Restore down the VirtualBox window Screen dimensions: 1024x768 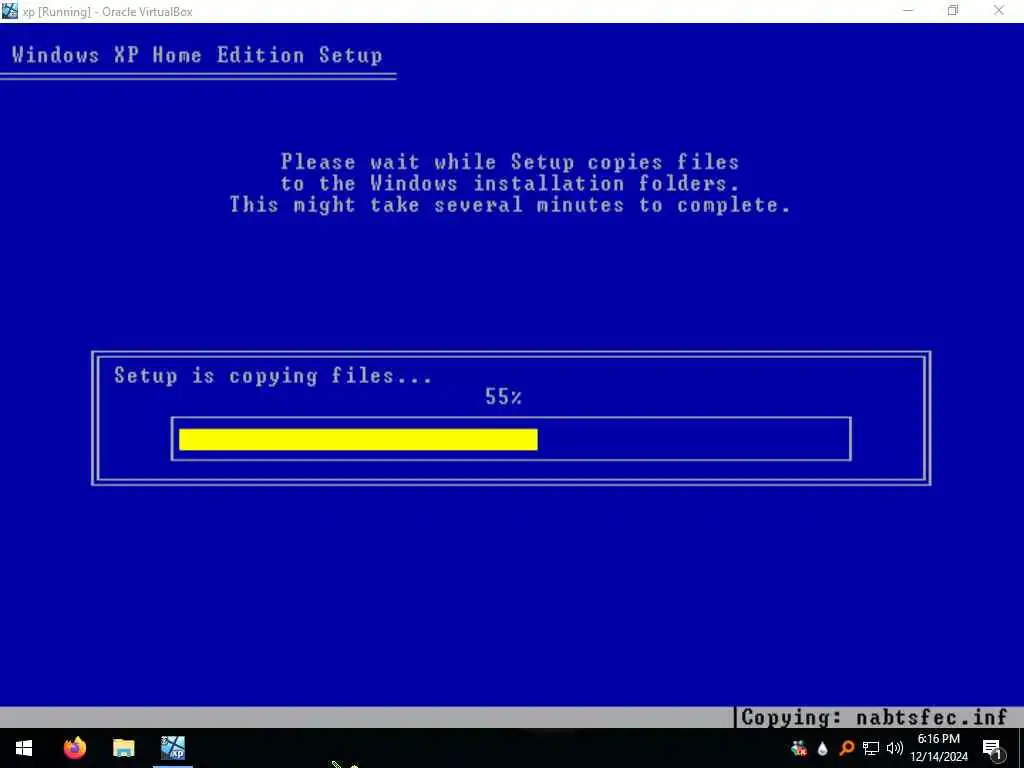coord(953,10)
